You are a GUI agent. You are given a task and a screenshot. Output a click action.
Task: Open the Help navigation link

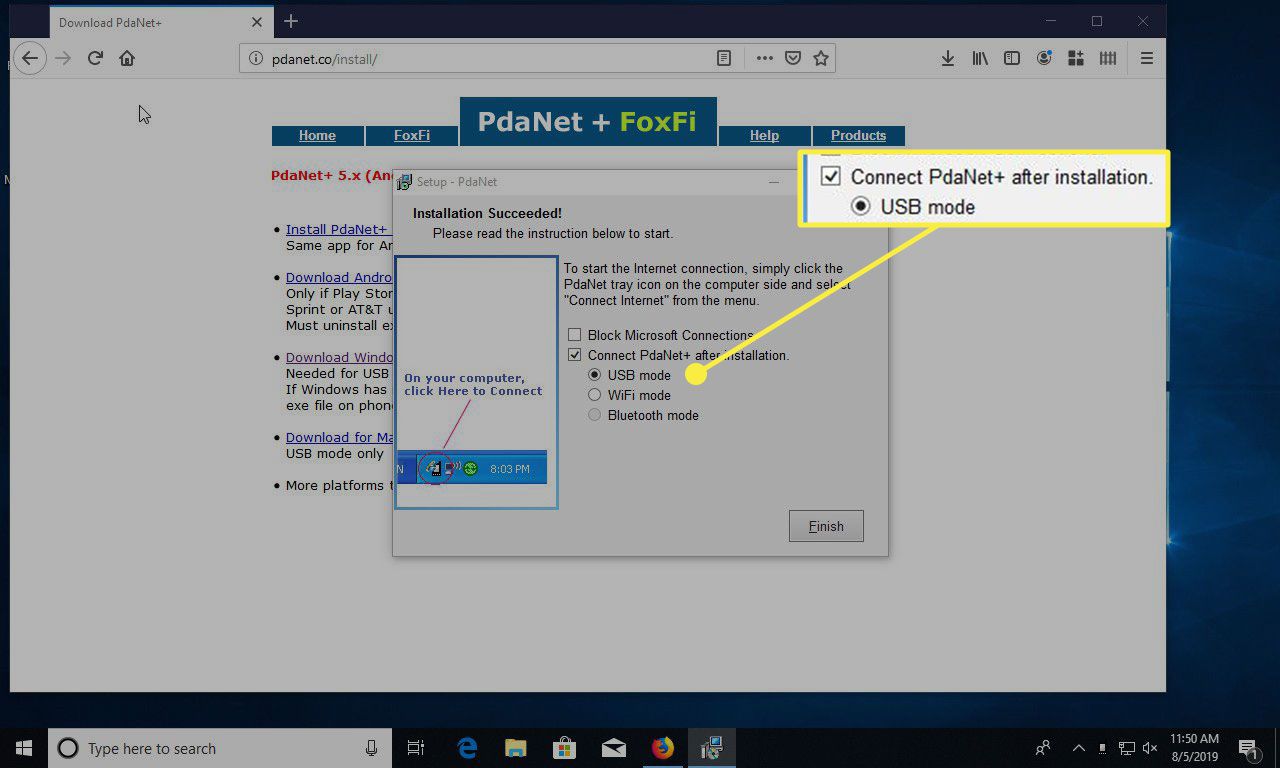tap(764, 136)
